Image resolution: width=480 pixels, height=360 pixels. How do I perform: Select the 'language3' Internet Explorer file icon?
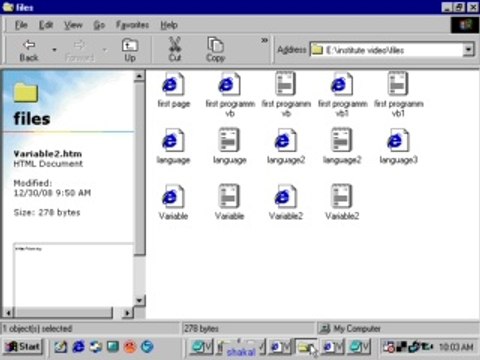pos(398,140)
